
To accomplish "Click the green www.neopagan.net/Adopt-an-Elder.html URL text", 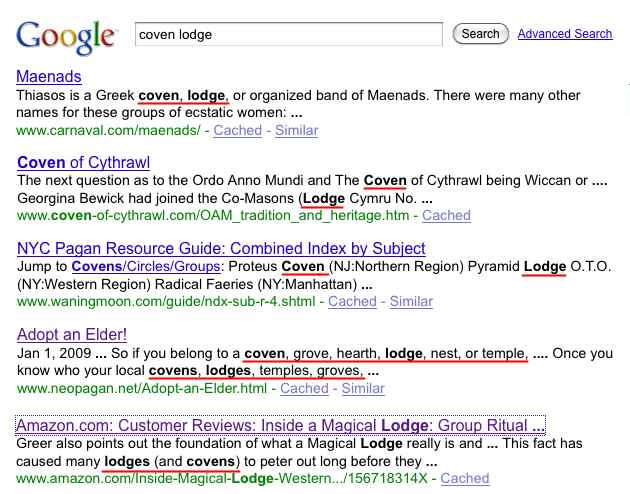I will (x=142, y=388).
